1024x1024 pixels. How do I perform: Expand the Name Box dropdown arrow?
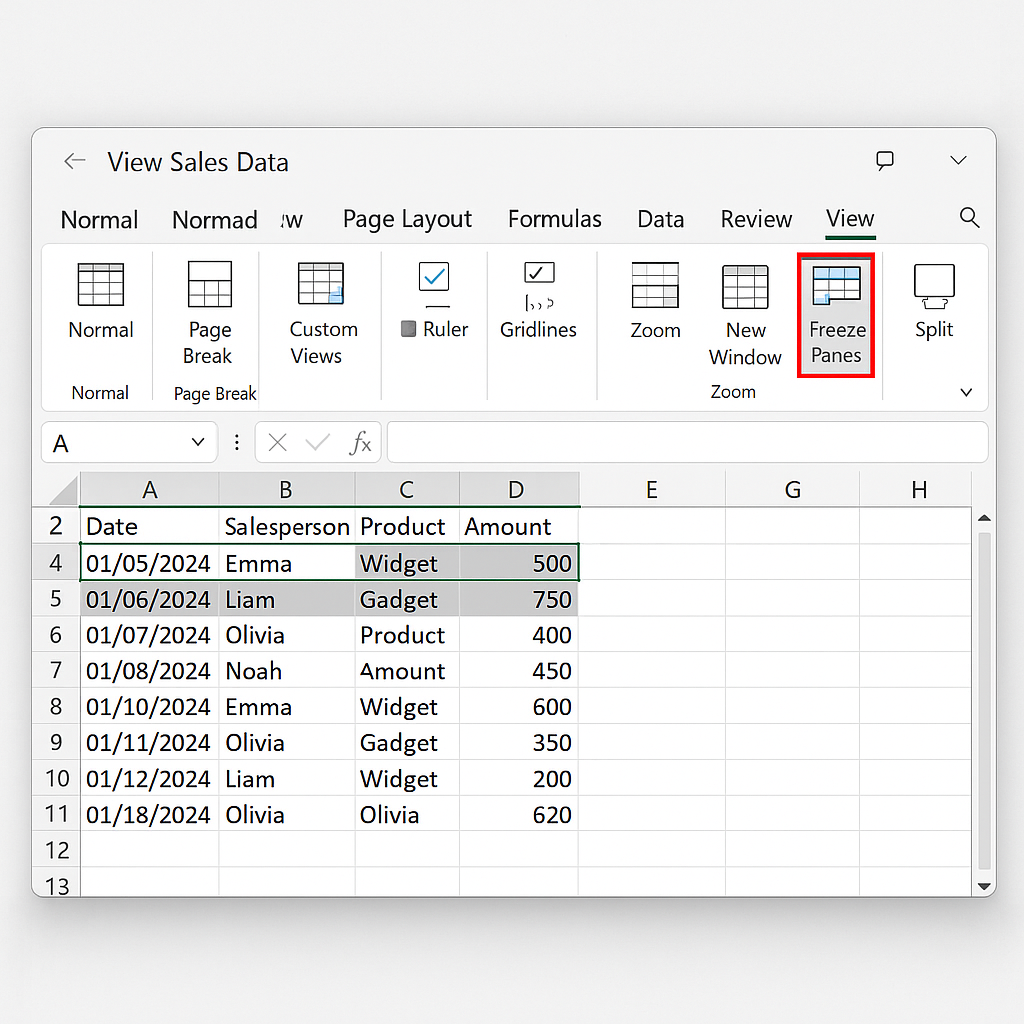tap(197, 443)
